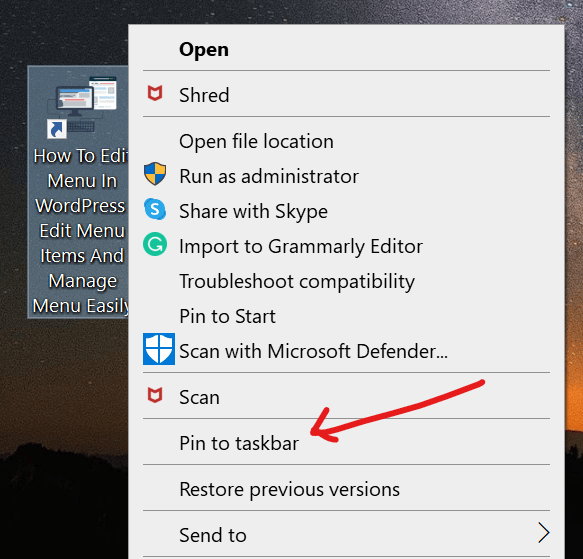Choose Pin to Start
This screenshot has height=559, width=583.
tap(346, 316)
